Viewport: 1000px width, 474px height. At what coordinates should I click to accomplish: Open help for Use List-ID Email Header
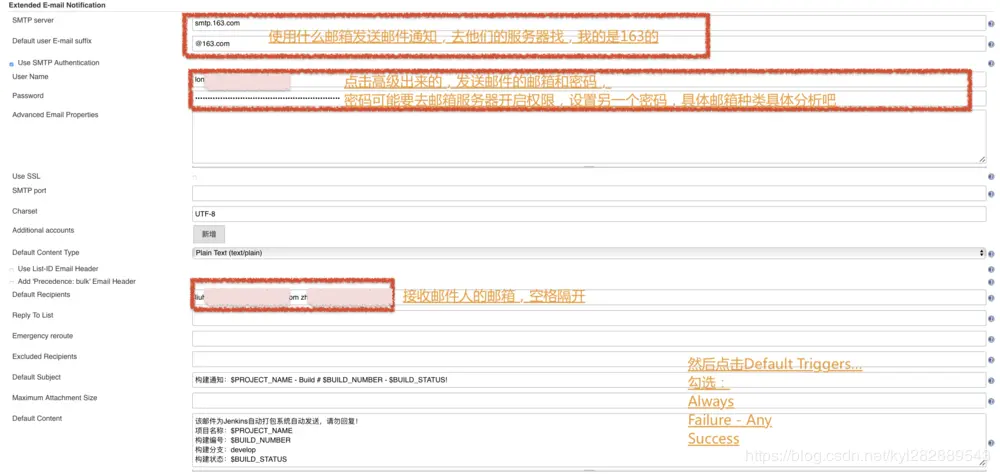tap(991, 270)
